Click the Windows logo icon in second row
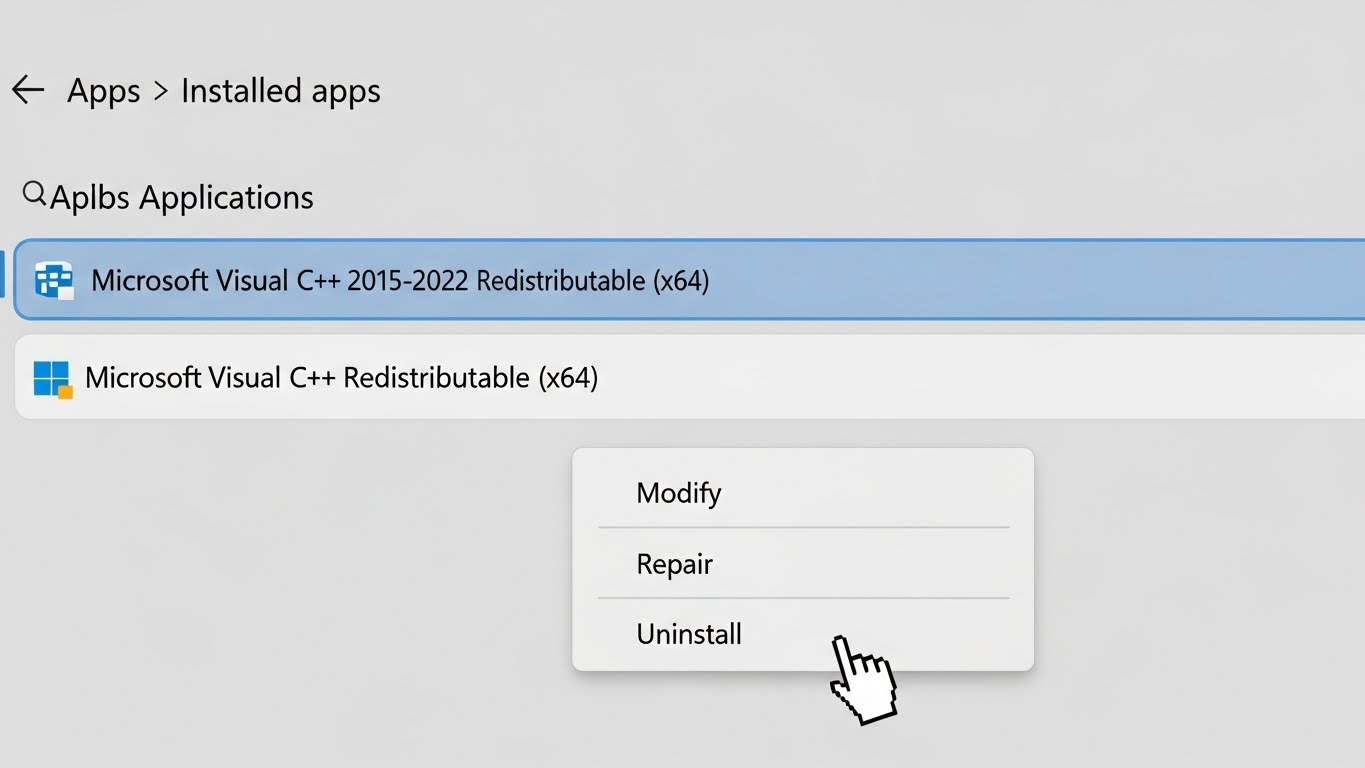Viewport: 1365px width, 768px height. point(52,379)
